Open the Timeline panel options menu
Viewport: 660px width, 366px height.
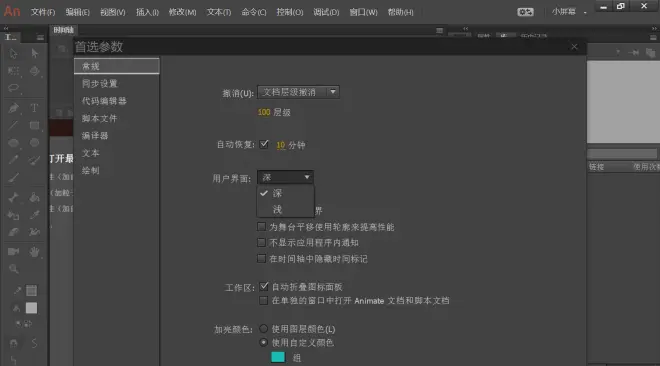point(439,30)
